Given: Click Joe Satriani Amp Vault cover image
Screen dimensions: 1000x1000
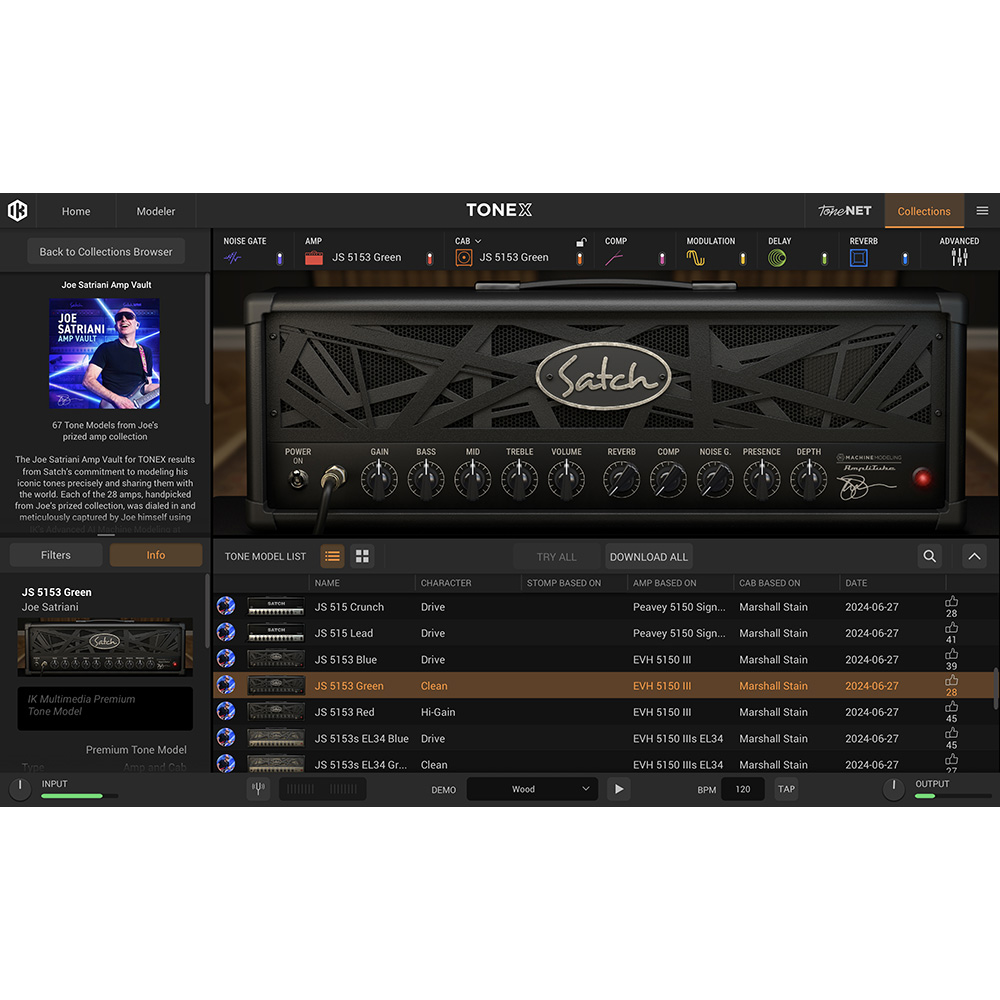Looking at the screenshot, I should pos(105,353).
